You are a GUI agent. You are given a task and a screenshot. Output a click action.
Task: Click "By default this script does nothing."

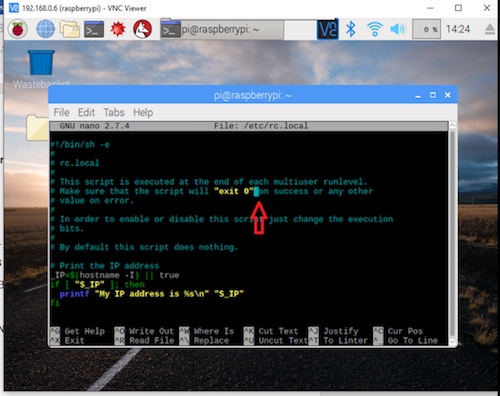(149, 247)
